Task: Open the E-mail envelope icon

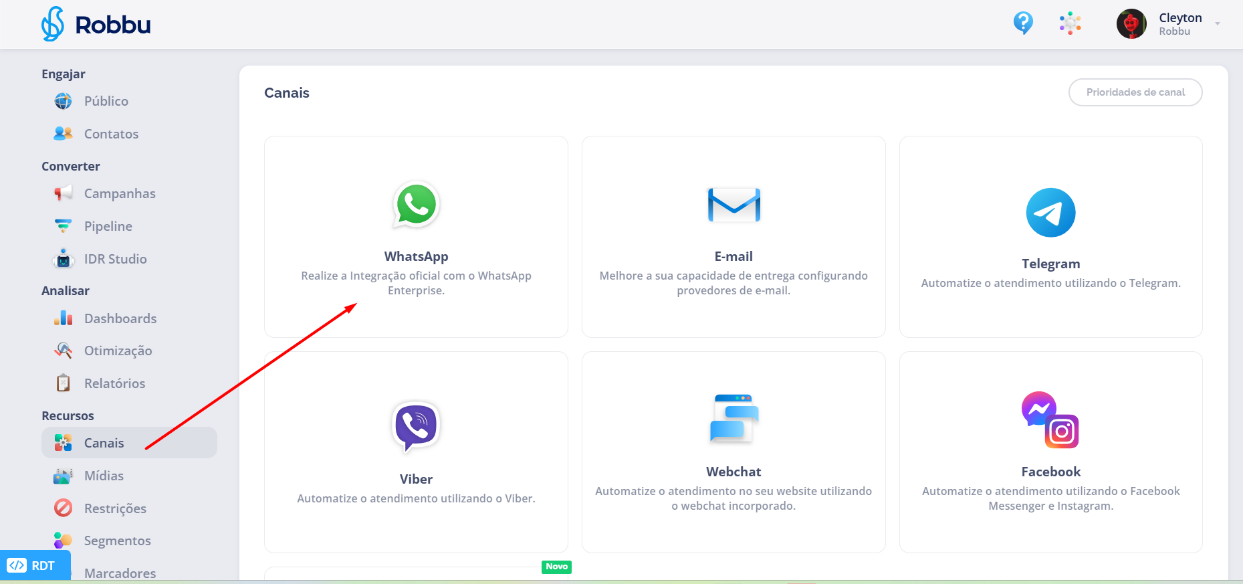Action: (x=733, y=205)
